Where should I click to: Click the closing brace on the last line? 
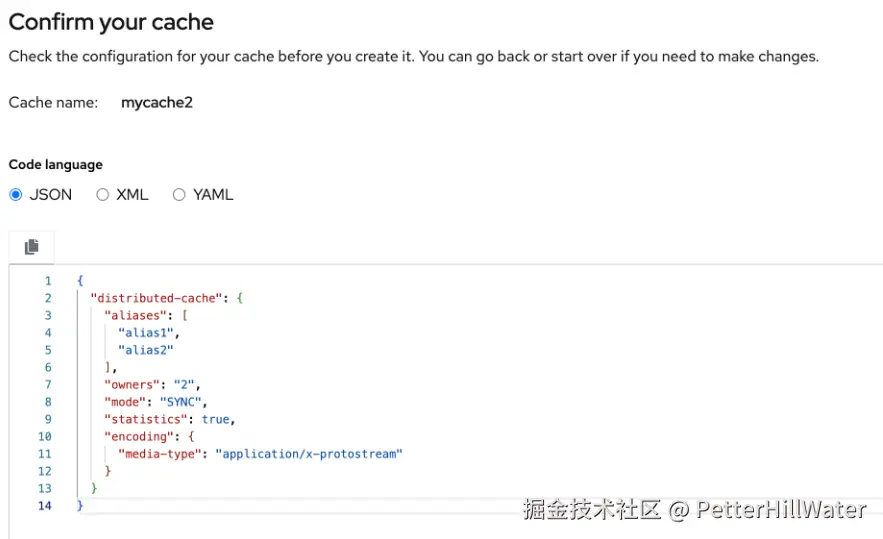pos(80,506)
